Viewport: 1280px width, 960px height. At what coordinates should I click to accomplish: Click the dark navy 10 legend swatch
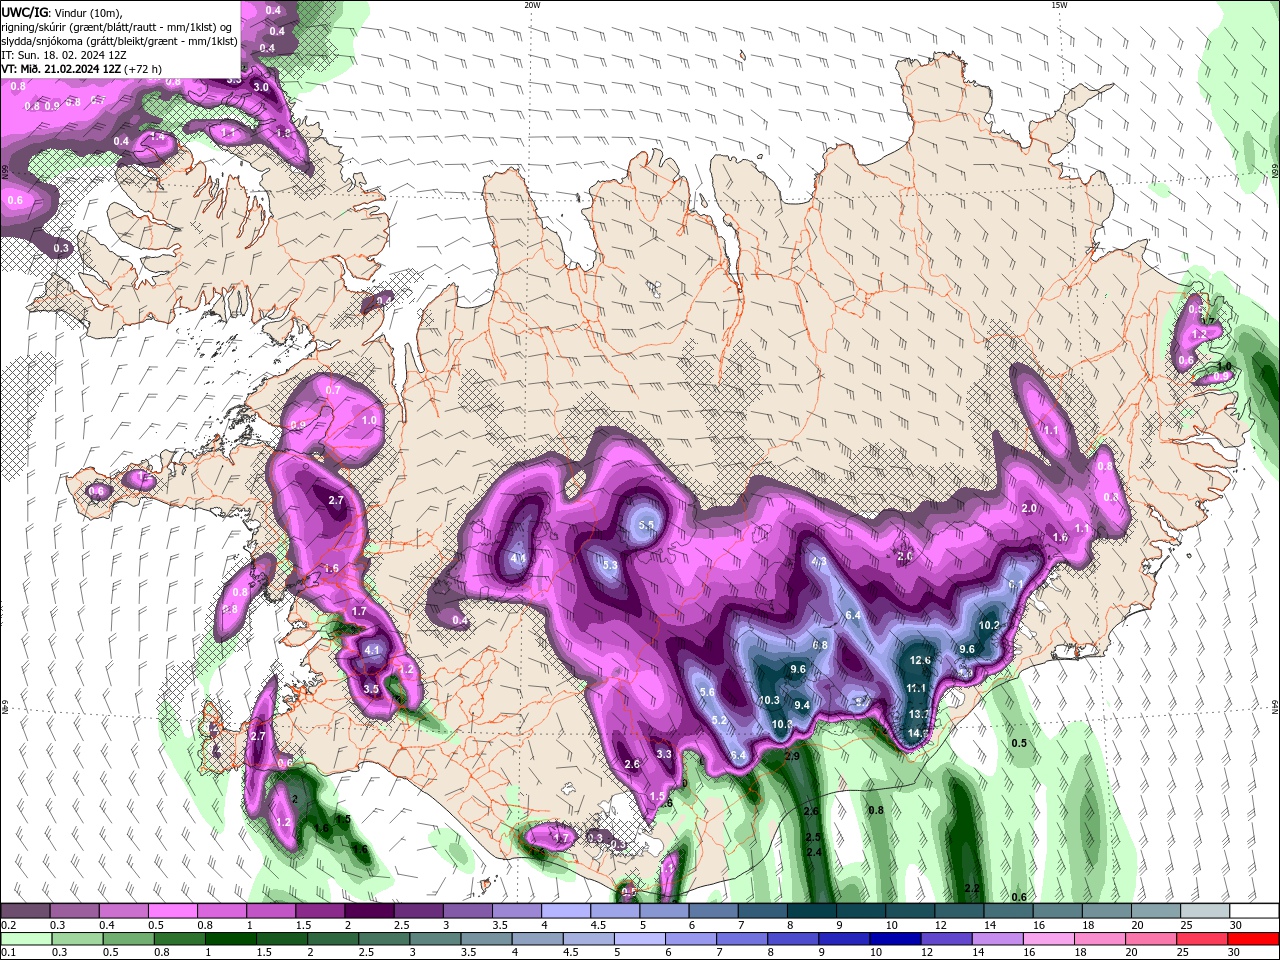[x=894, y=939]
